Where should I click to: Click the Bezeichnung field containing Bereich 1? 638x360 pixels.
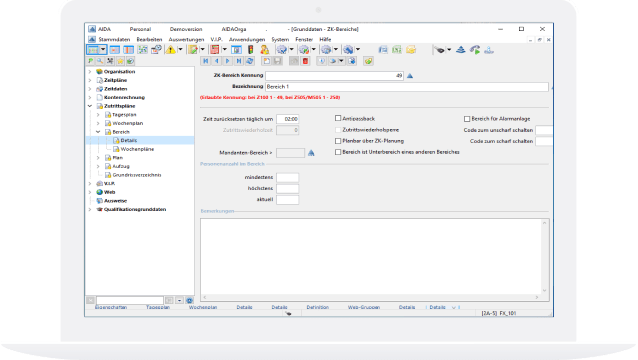pos(407,87)
